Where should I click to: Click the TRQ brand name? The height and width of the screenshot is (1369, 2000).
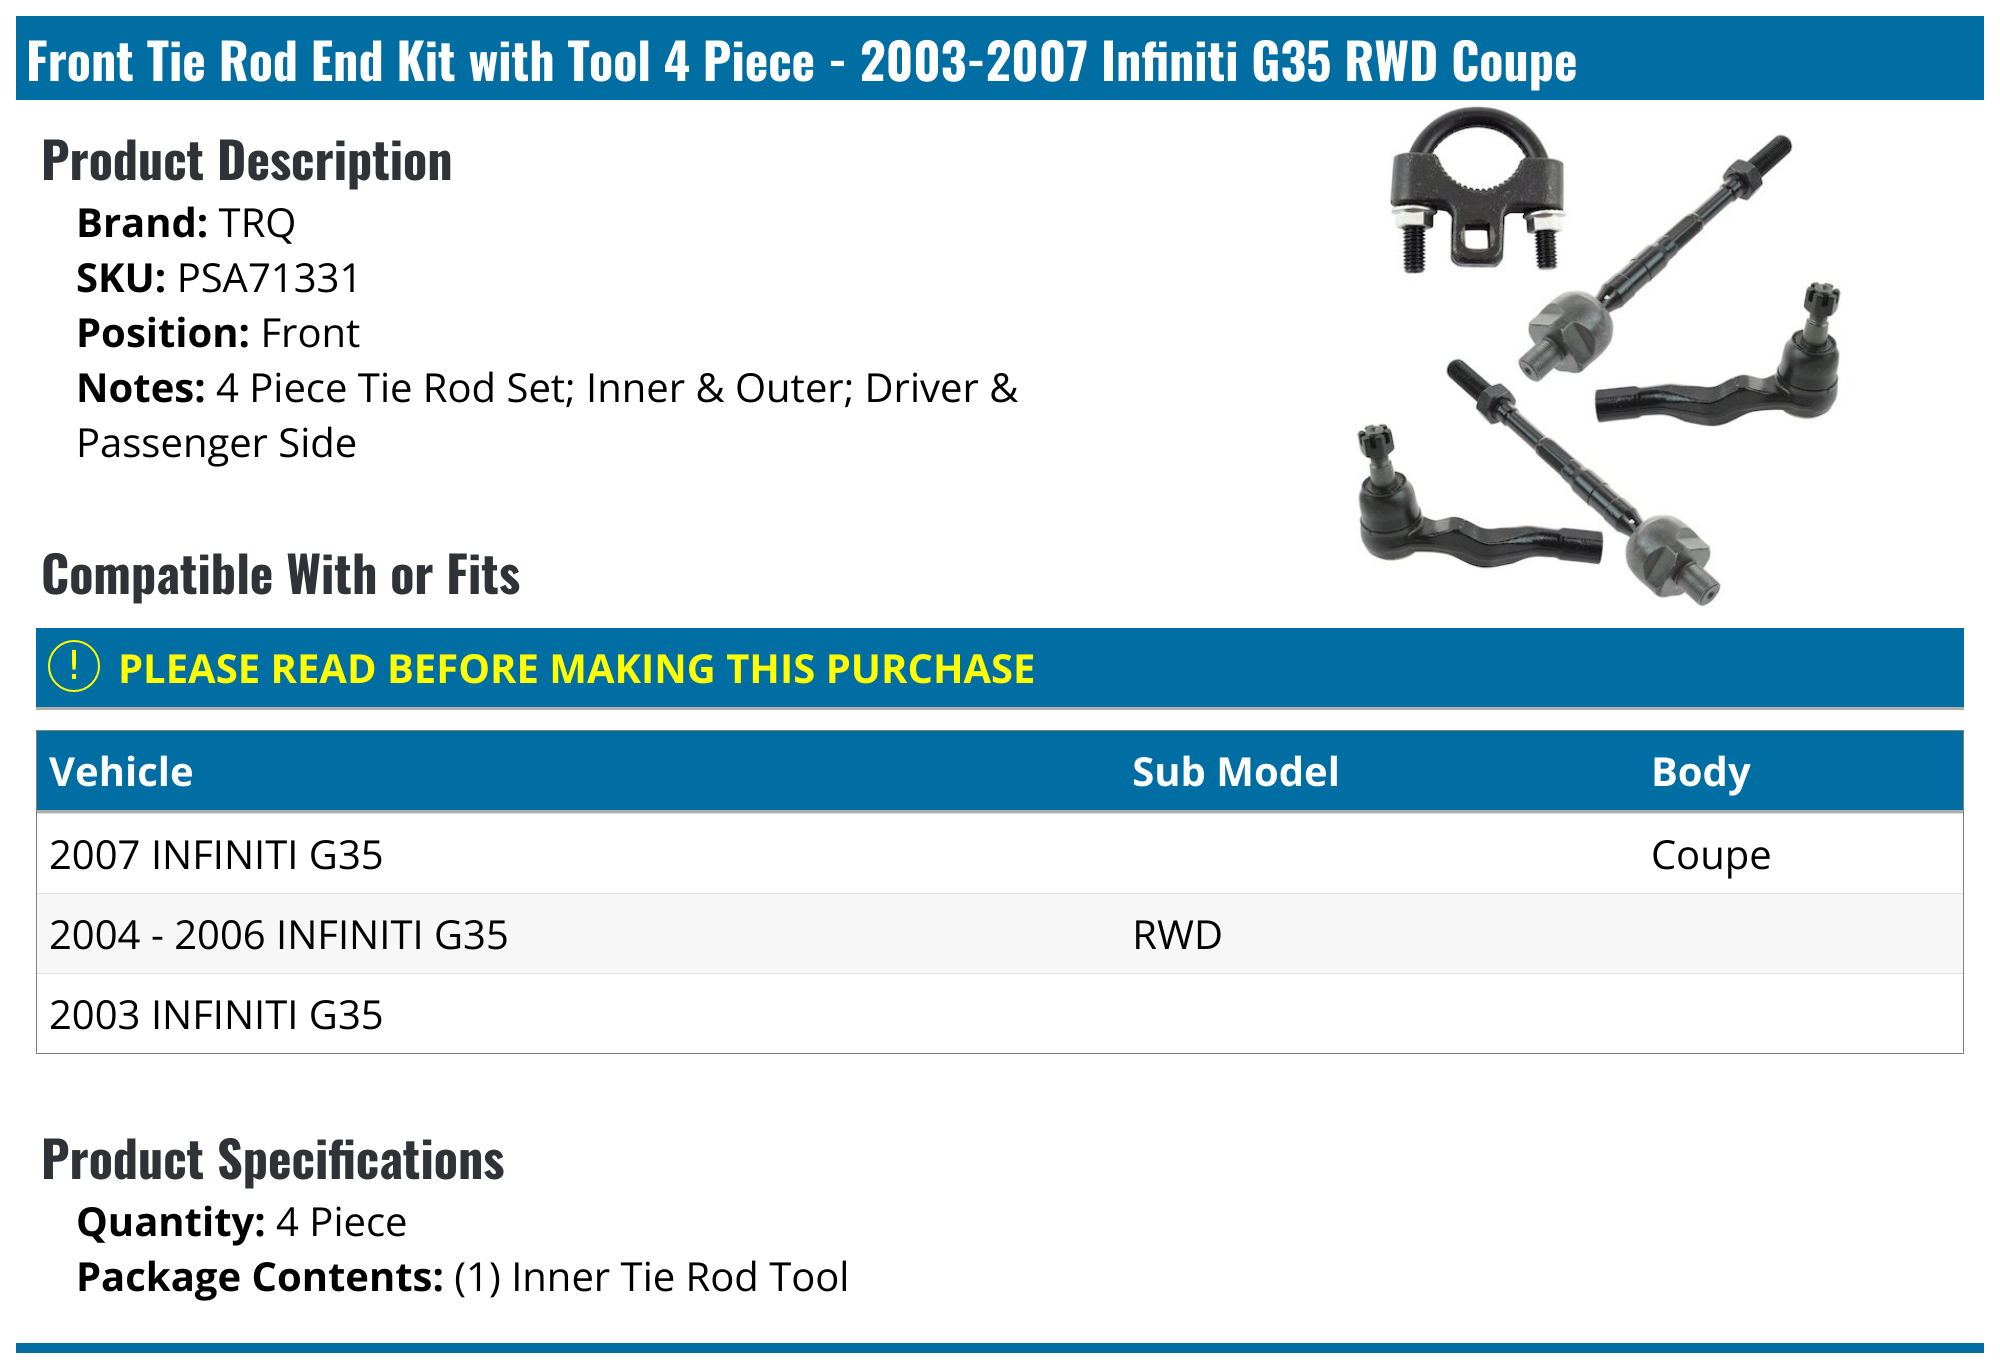click(x=257, y=223)
